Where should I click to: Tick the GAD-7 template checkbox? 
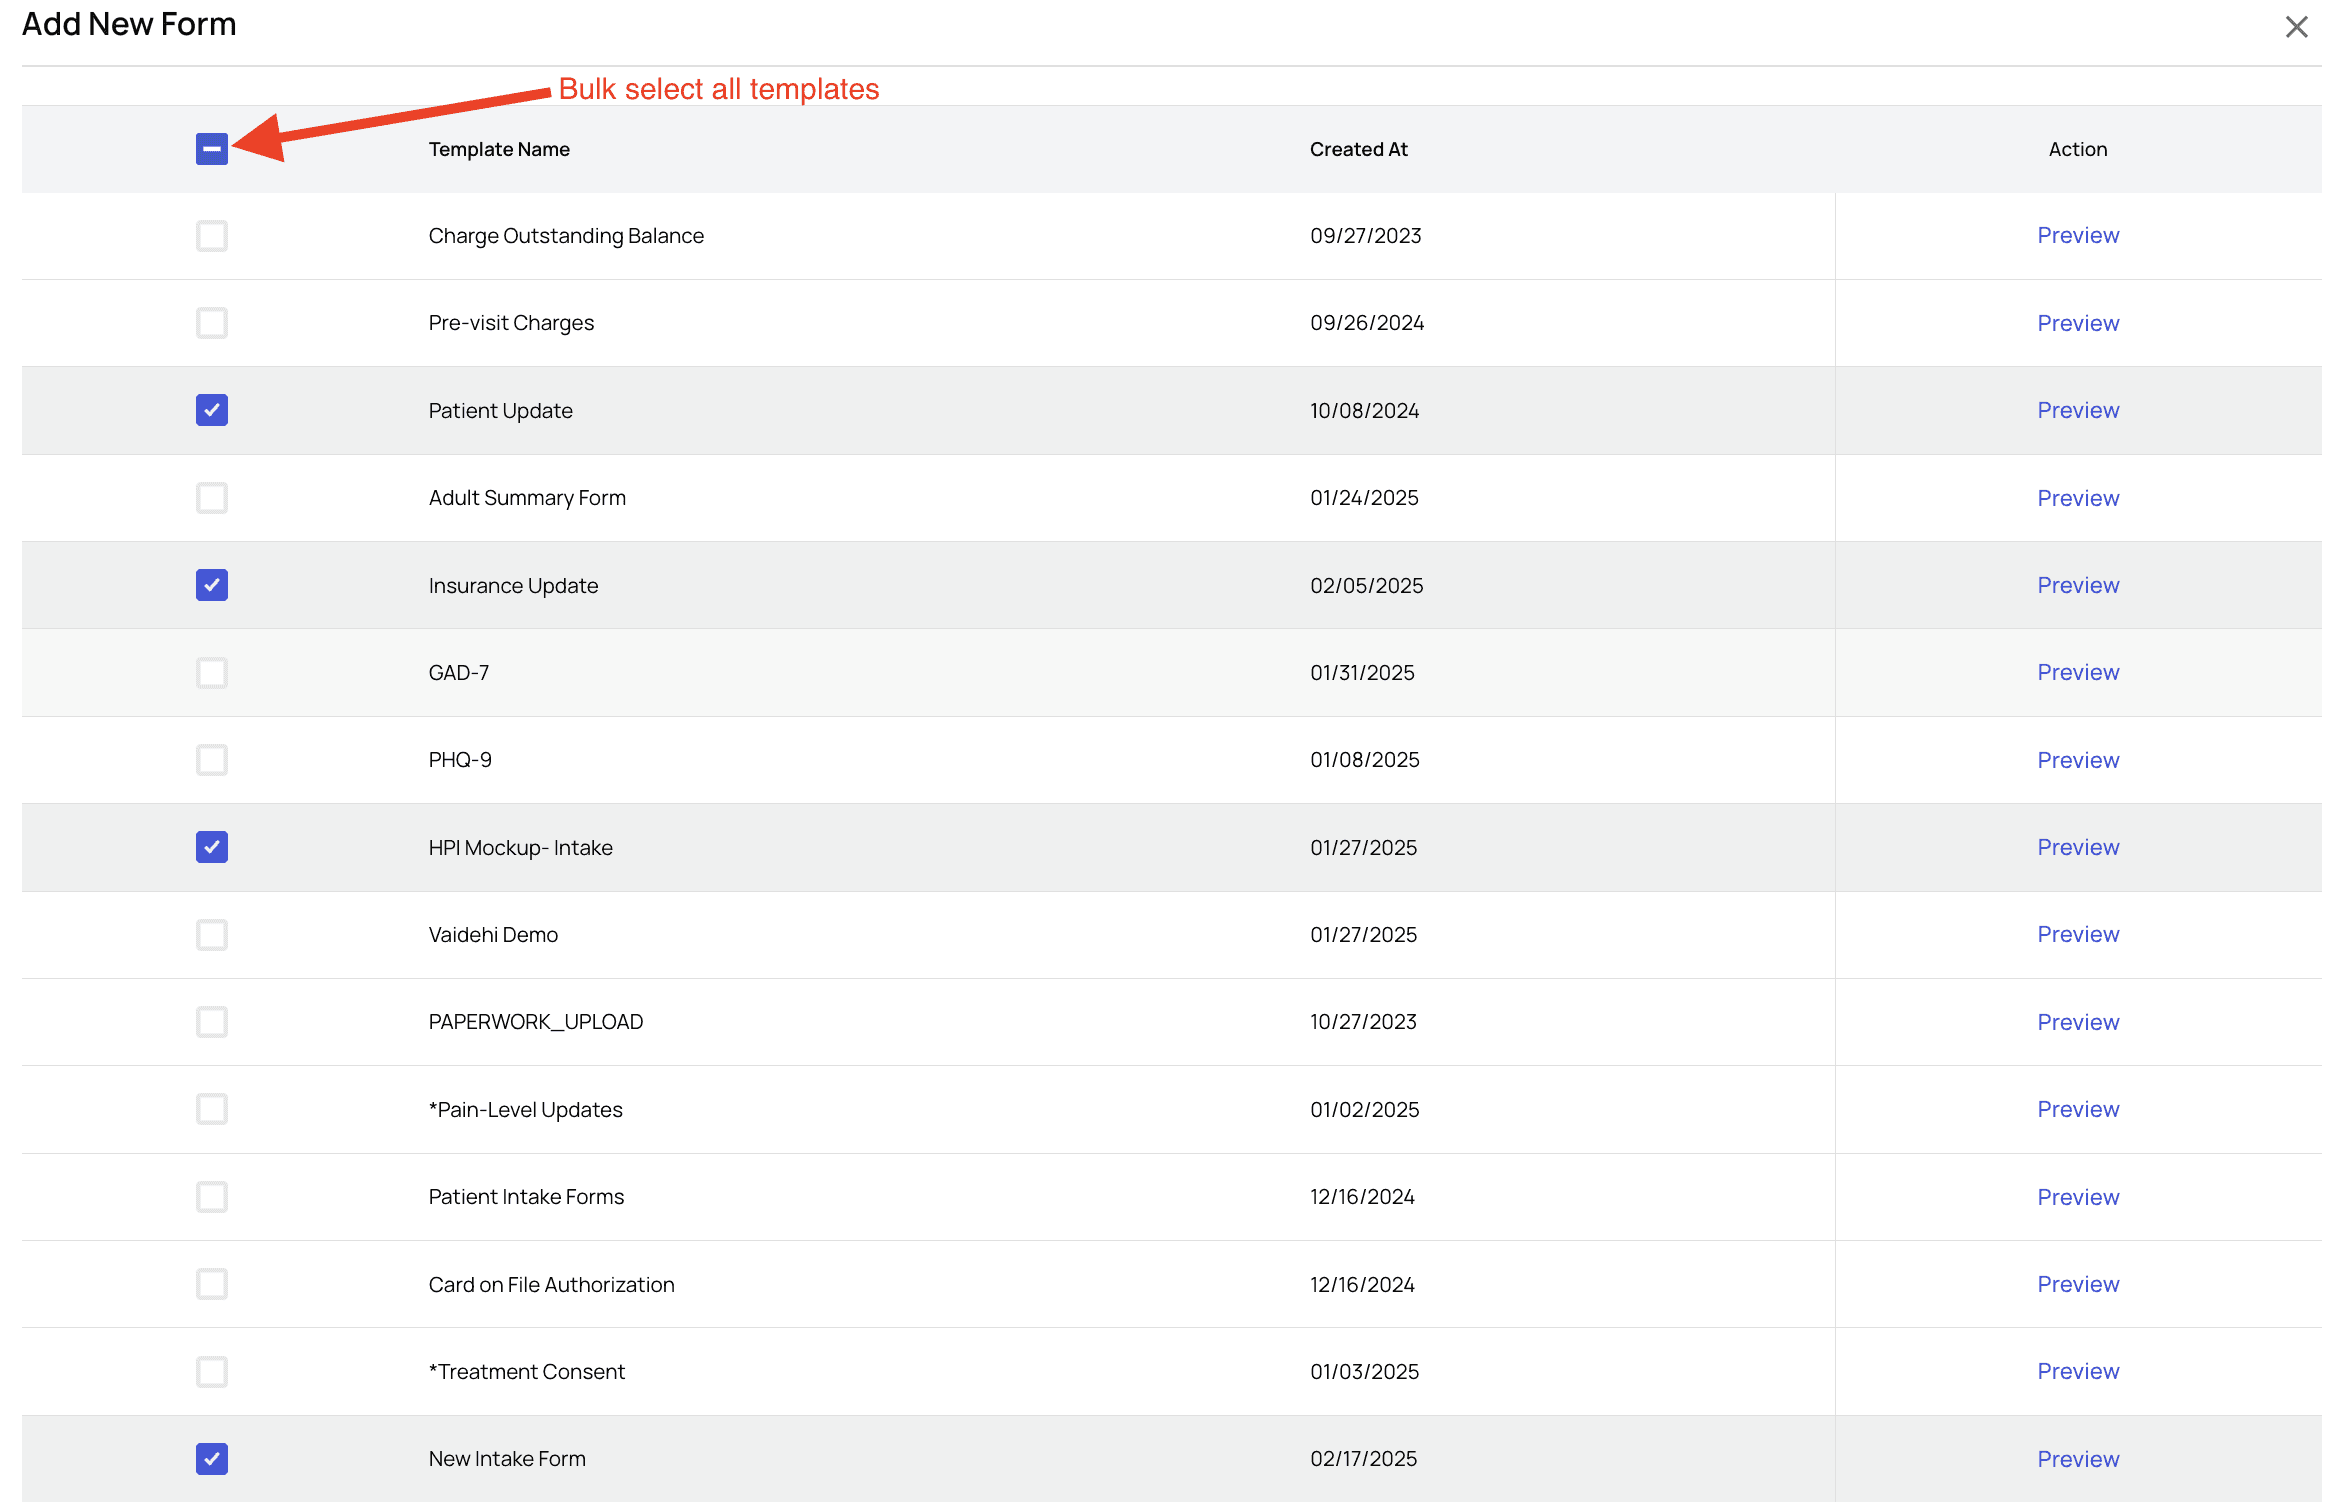(x=212, y=673)
